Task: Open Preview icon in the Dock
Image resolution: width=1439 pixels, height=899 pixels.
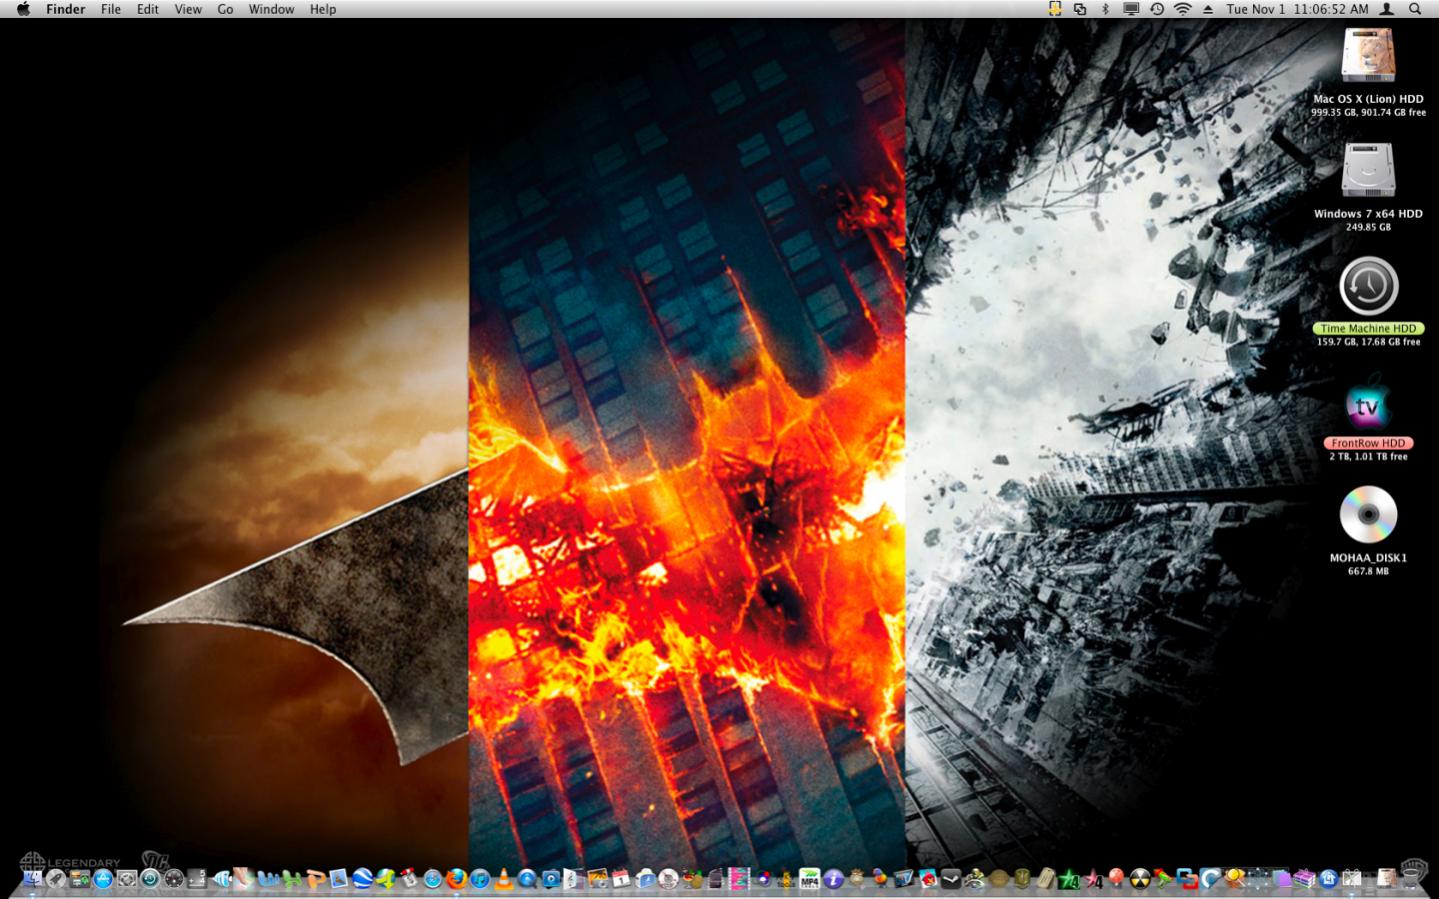Action: tap(338, 879)
